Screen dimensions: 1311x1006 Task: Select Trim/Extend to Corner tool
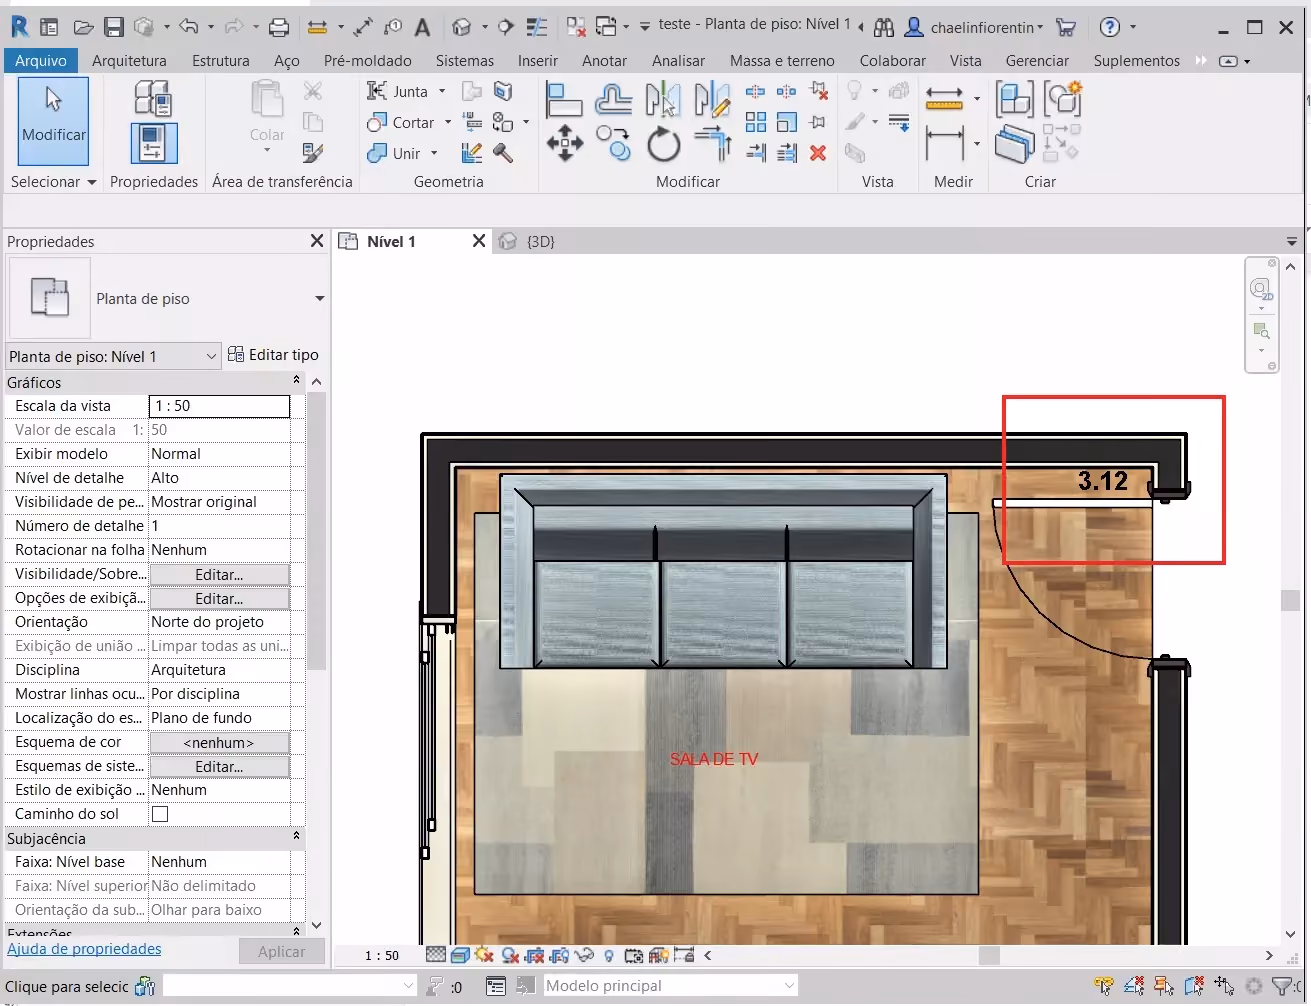[712, 144]
